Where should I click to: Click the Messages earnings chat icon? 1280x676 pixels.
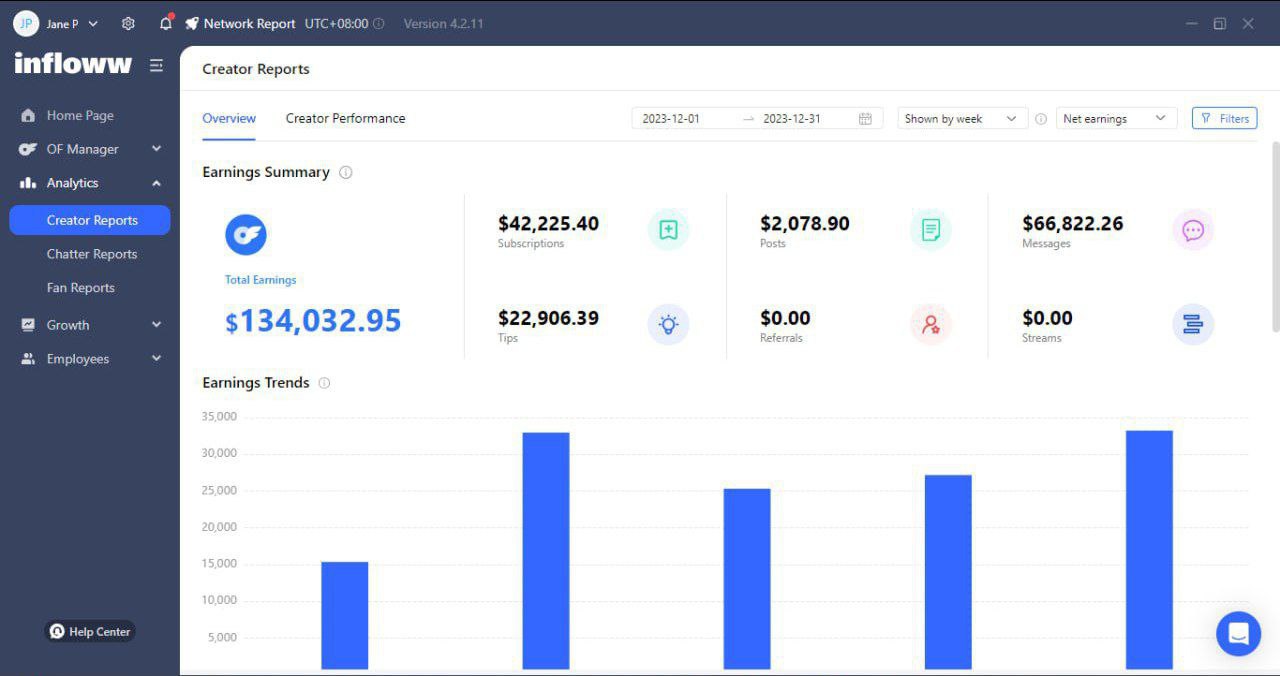pyautogui.click(x=1193, y=230)
